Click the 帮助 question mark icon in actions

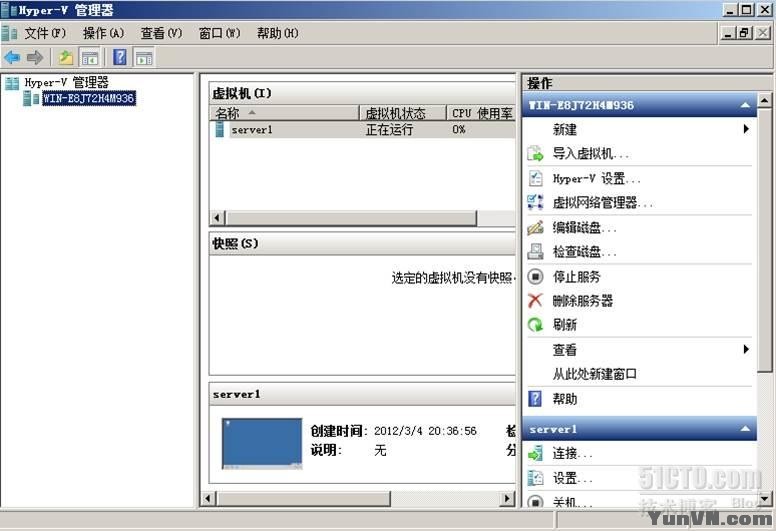(535, 399)
